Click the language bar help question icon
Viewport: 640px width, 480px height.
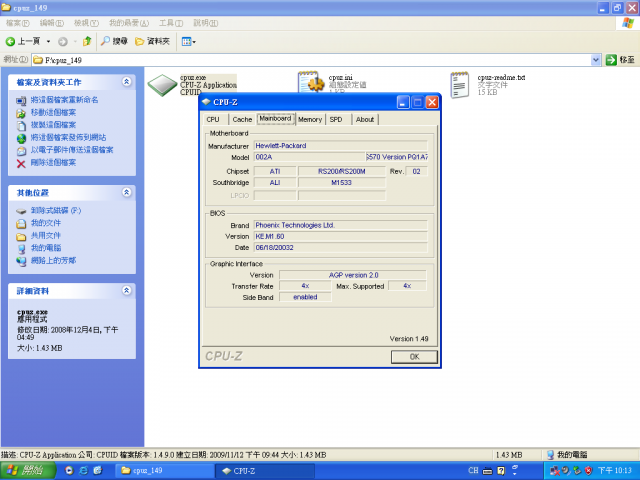(500, 471)
